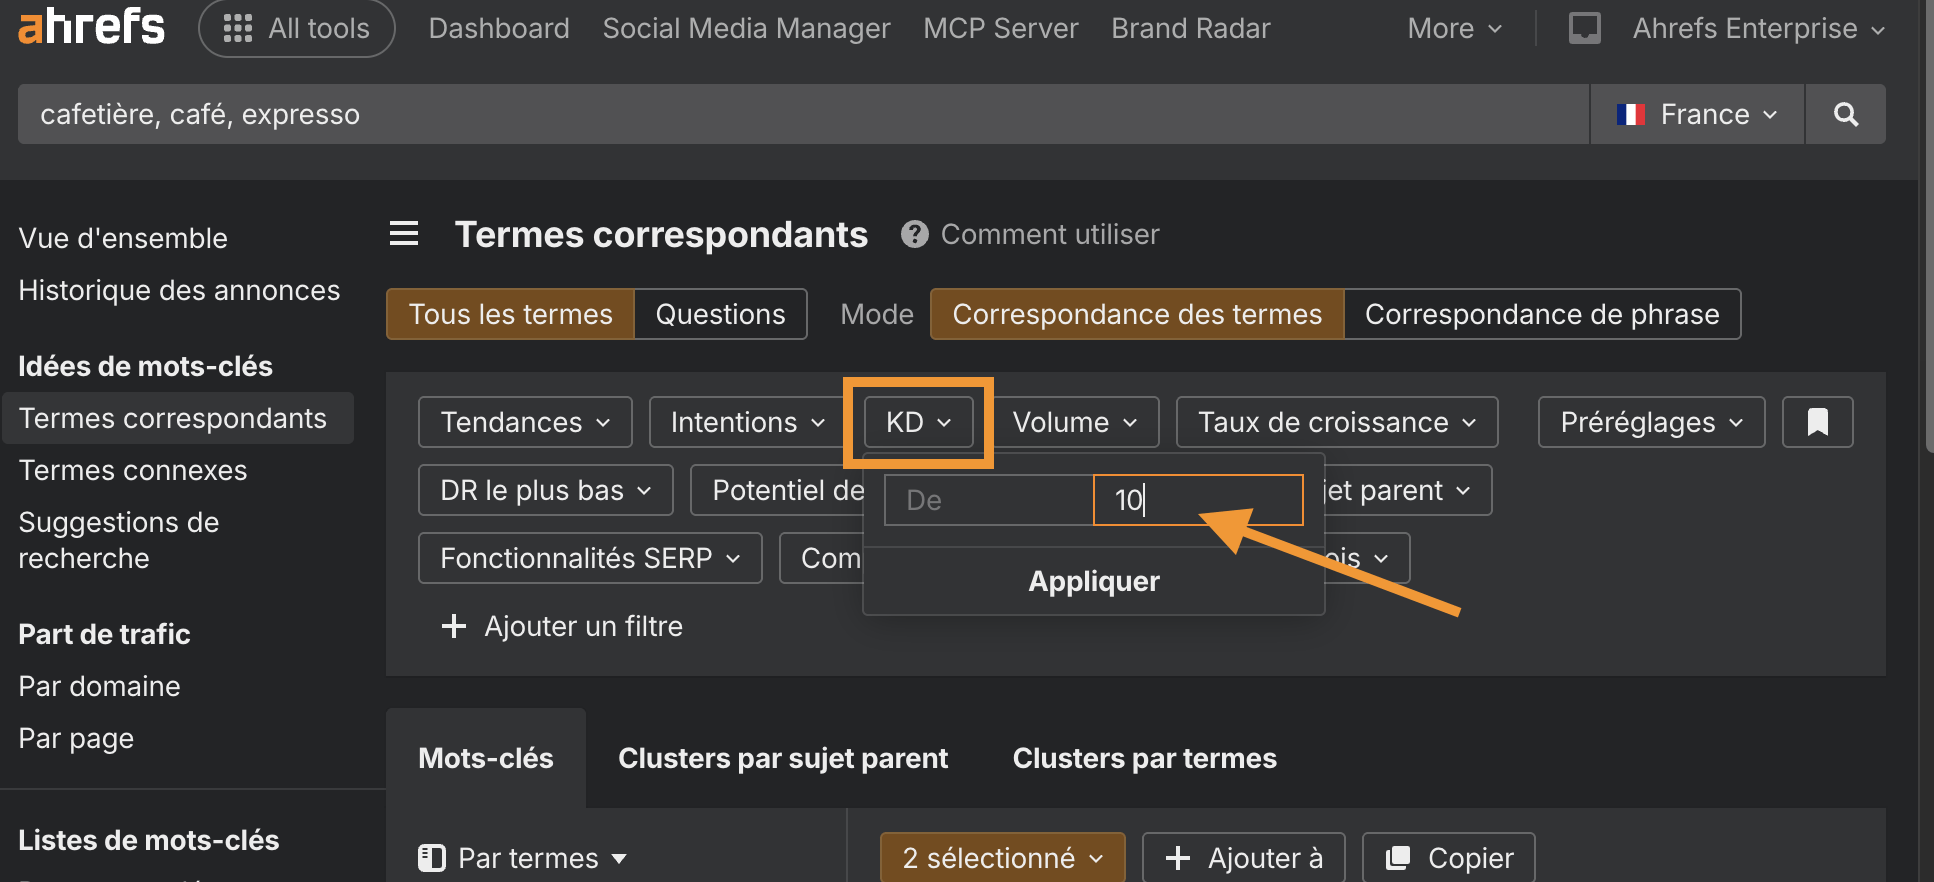The image size is (1934, 882).
Task: Open Par termes panel dropdown
Action: [x=523, y=858]
